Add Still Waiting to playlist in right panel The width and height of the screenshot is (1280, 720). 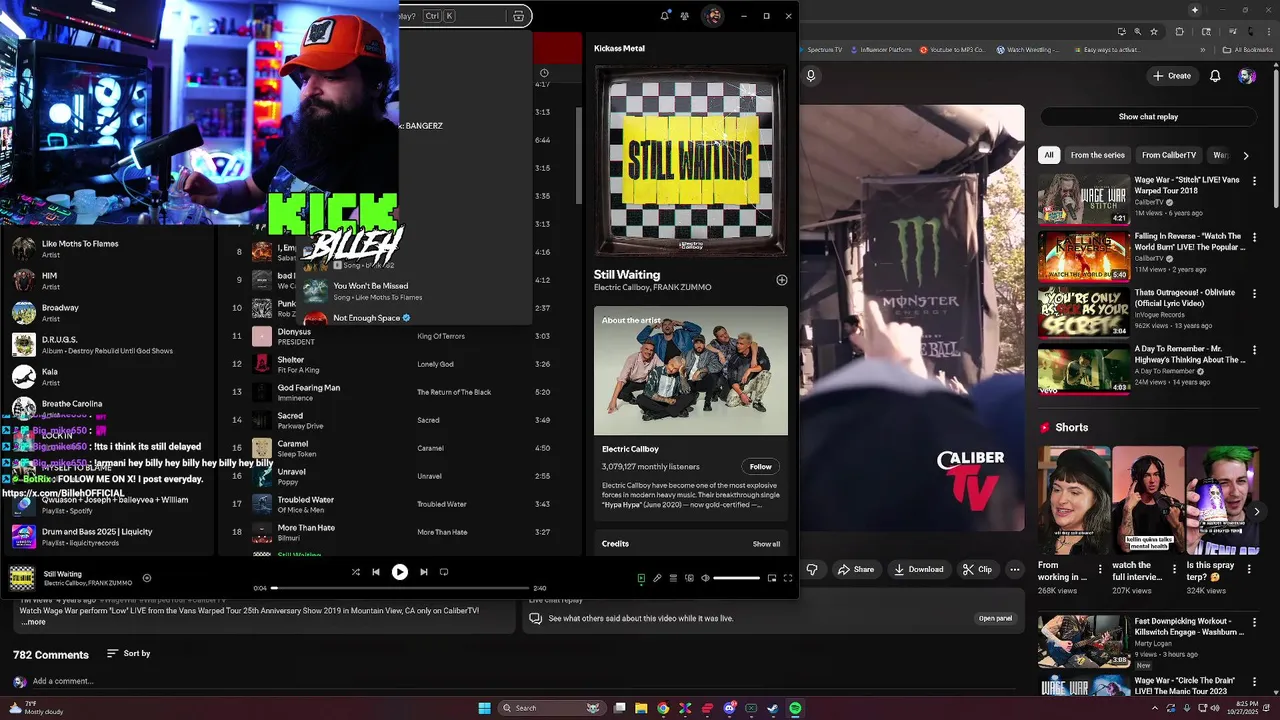click(x=782, y=280)
